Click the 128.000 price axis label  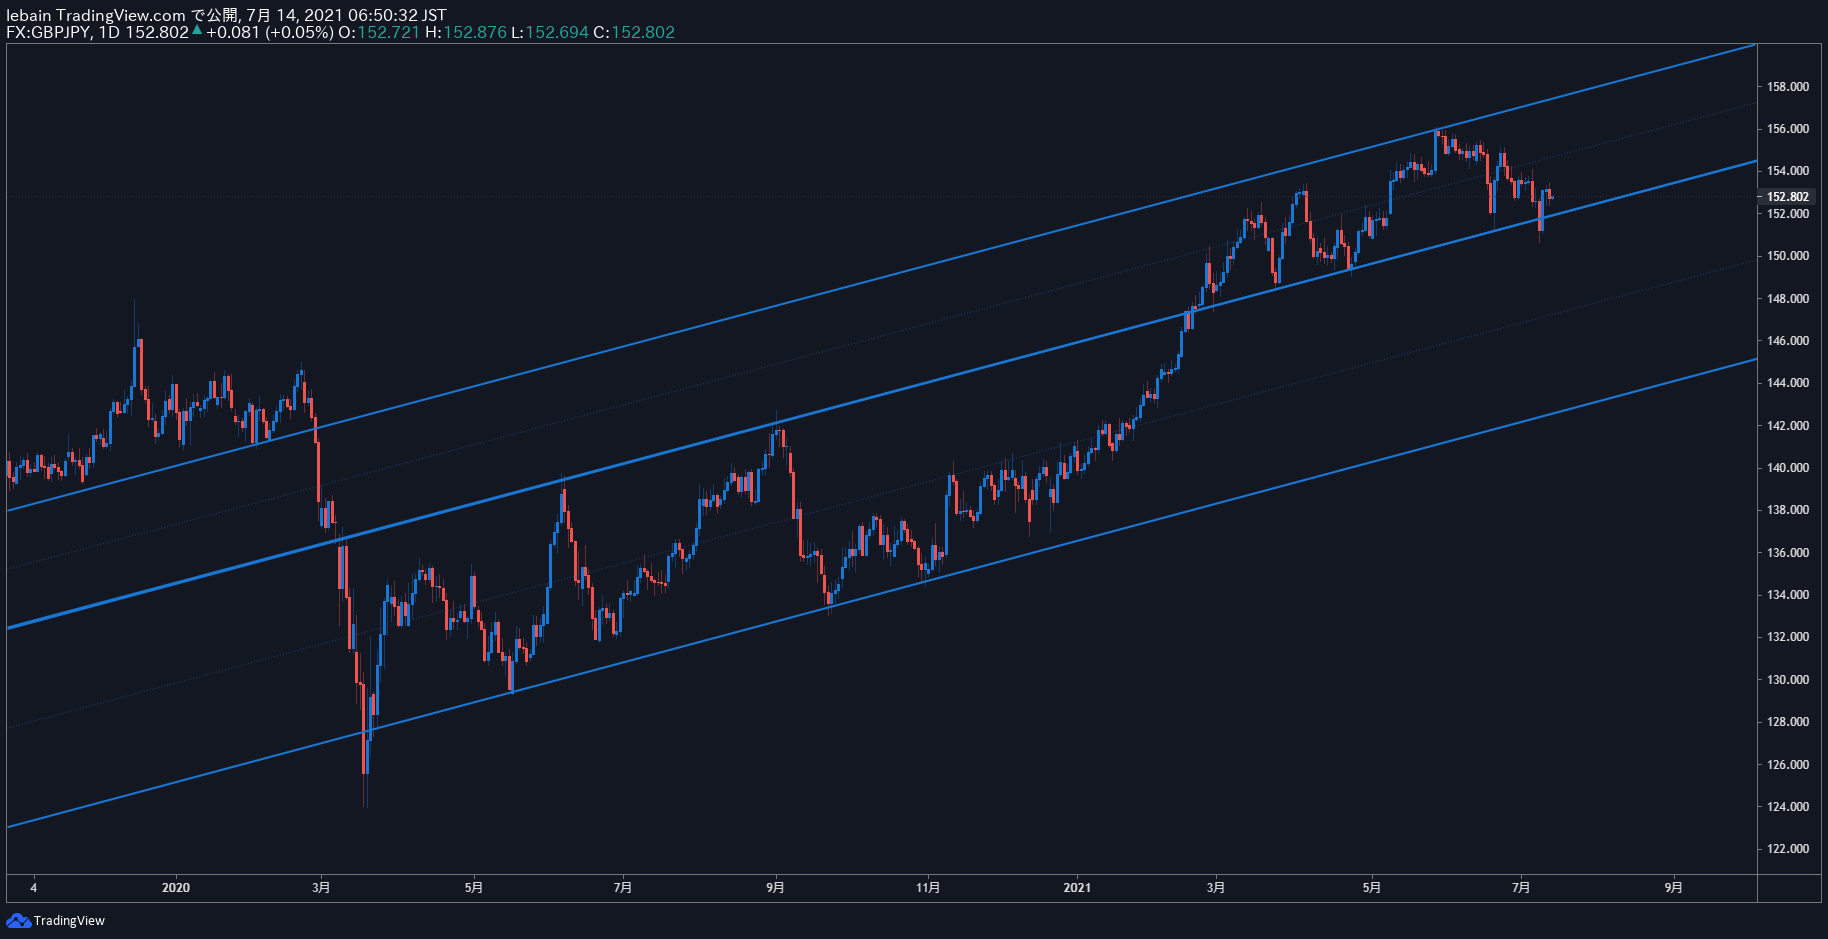pyautogui.click(x=1788, y=722)
